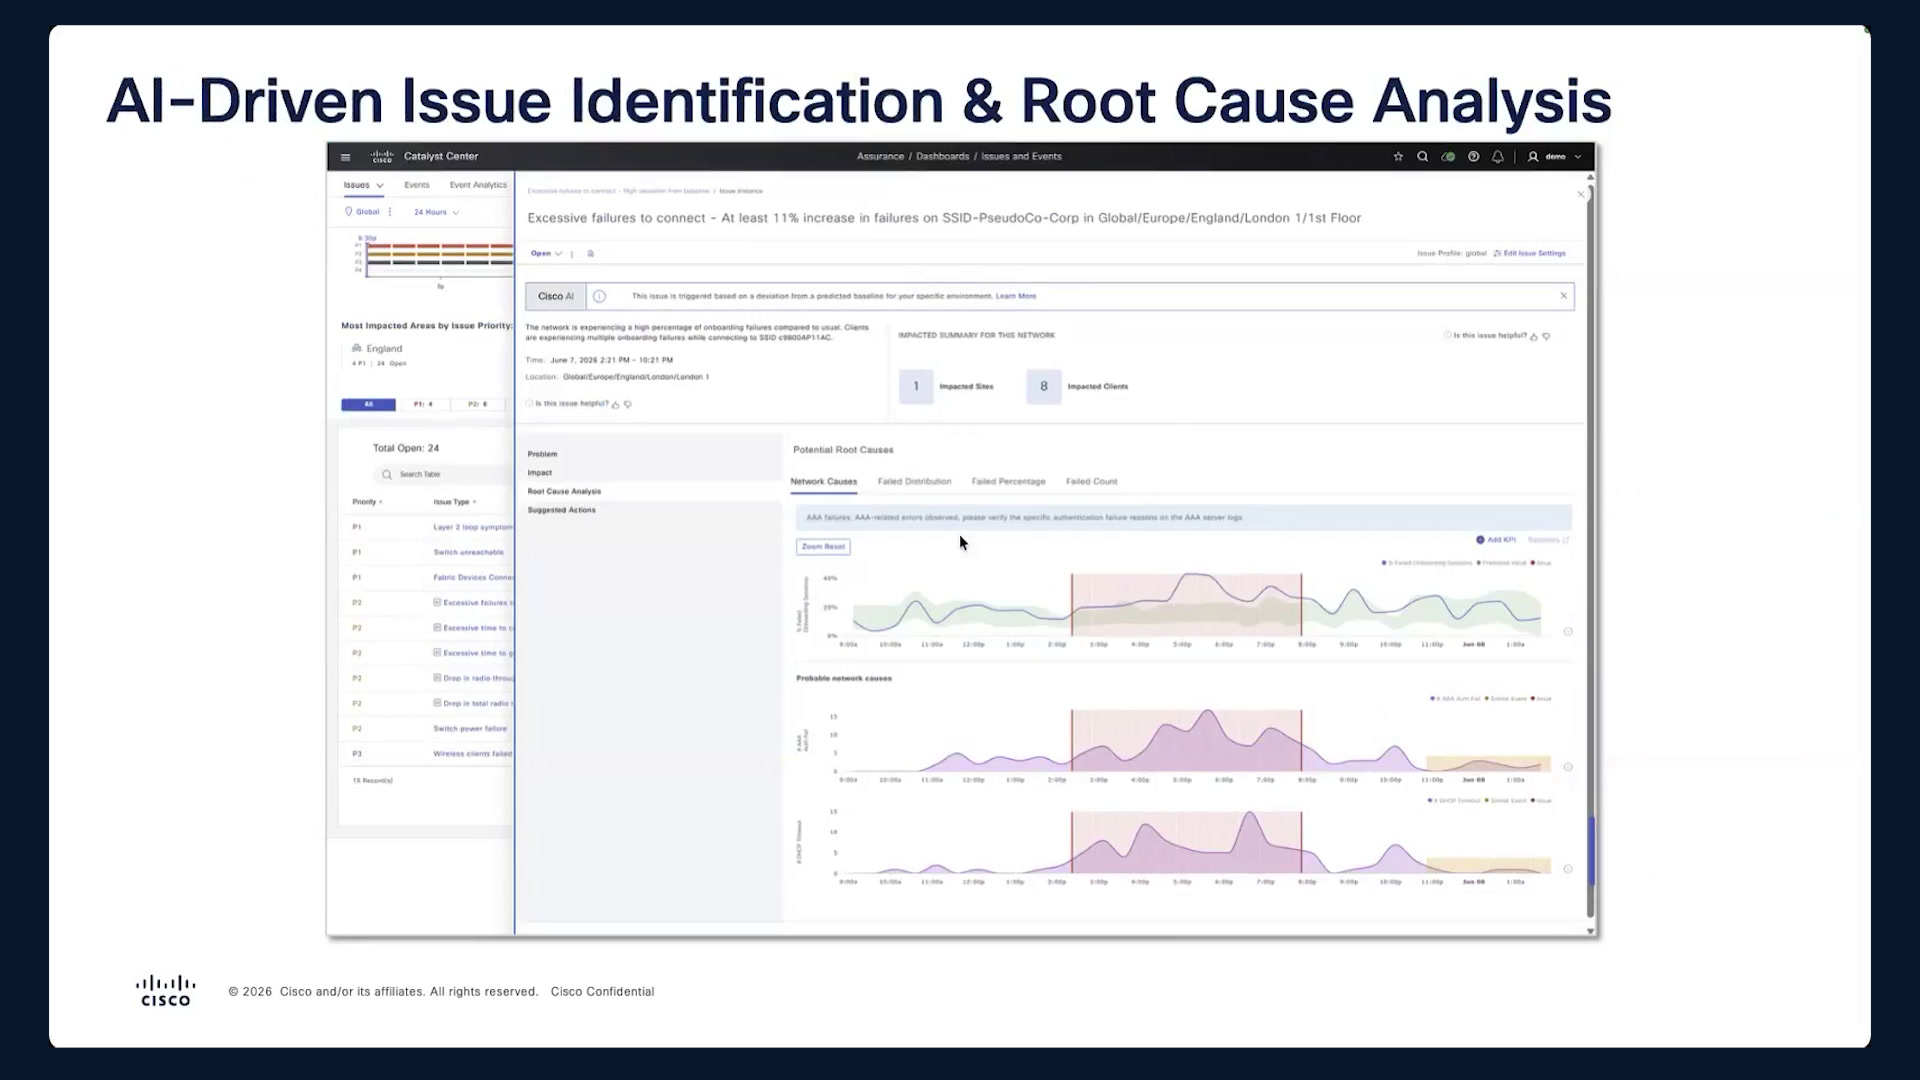Click the notes icon next to Open status

click(591, 254)
